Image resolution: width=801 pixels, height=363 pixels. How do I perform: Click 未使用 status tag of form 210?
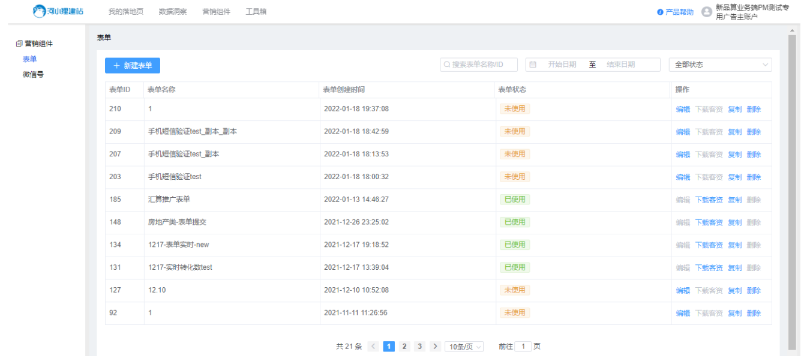pyautogui.click(x=514, y=109)
